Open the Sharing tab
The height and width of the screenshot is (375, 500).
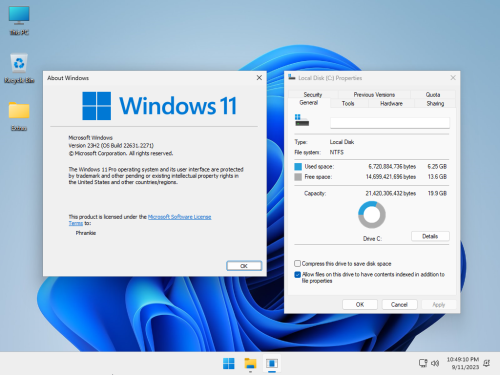435,103
